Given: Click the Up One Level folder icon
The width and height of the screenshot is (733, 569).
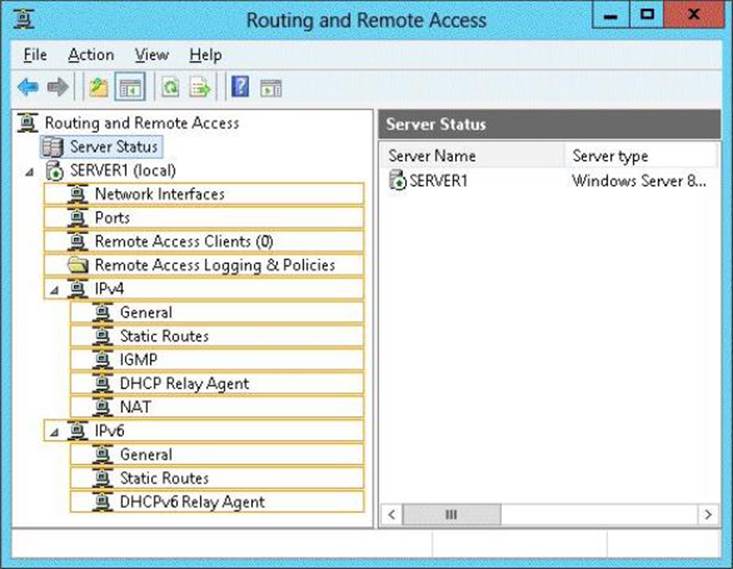Looking at the screenshot, I should point(99,87).
